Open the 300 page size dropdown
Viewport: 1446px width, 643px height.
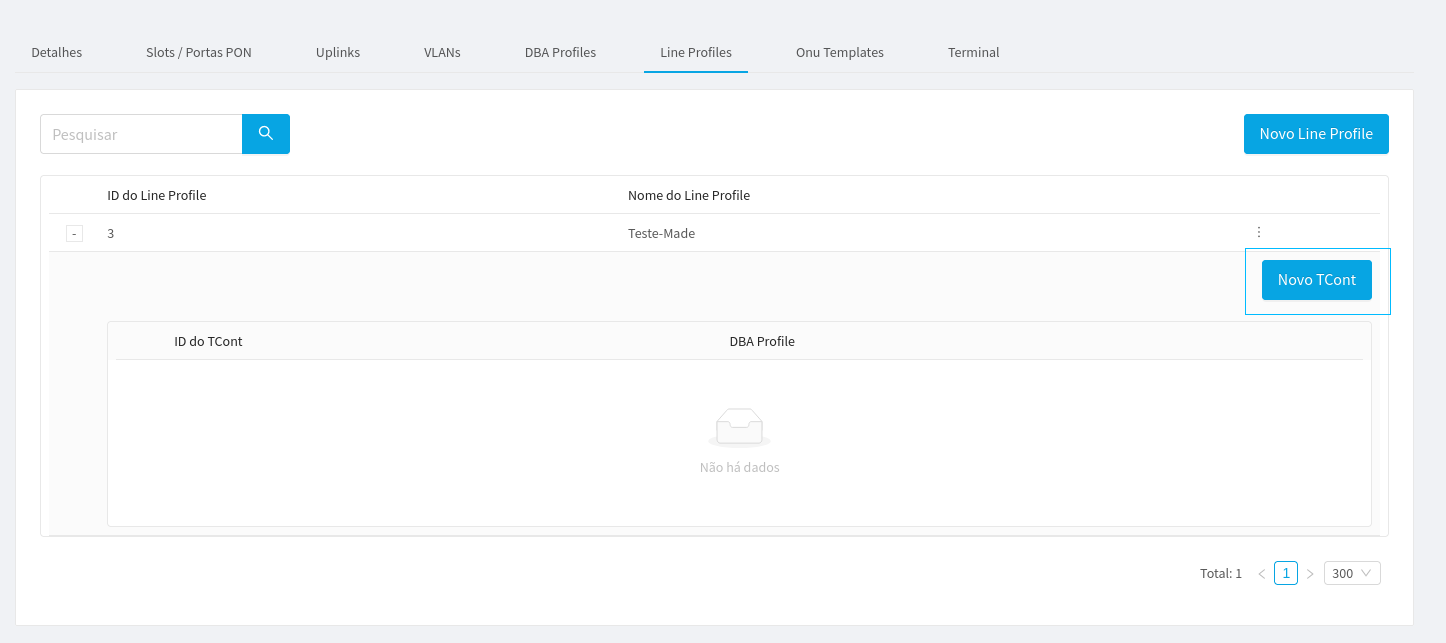tap(1351, 573)
